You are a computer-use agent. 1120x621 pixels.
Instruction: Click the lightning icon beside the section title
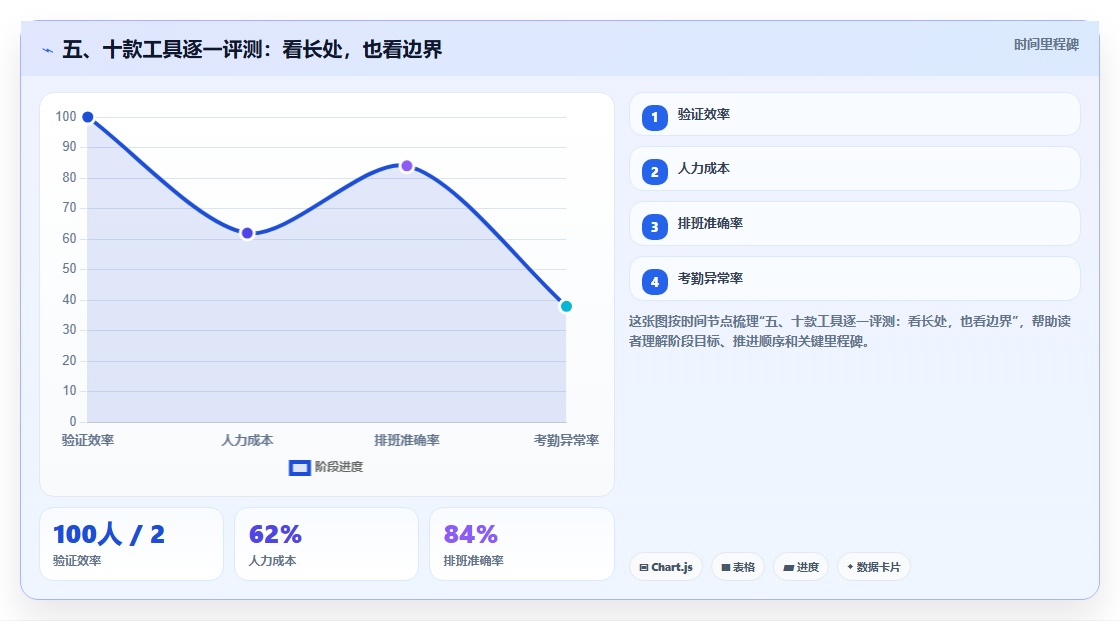(x=48, y=50)
